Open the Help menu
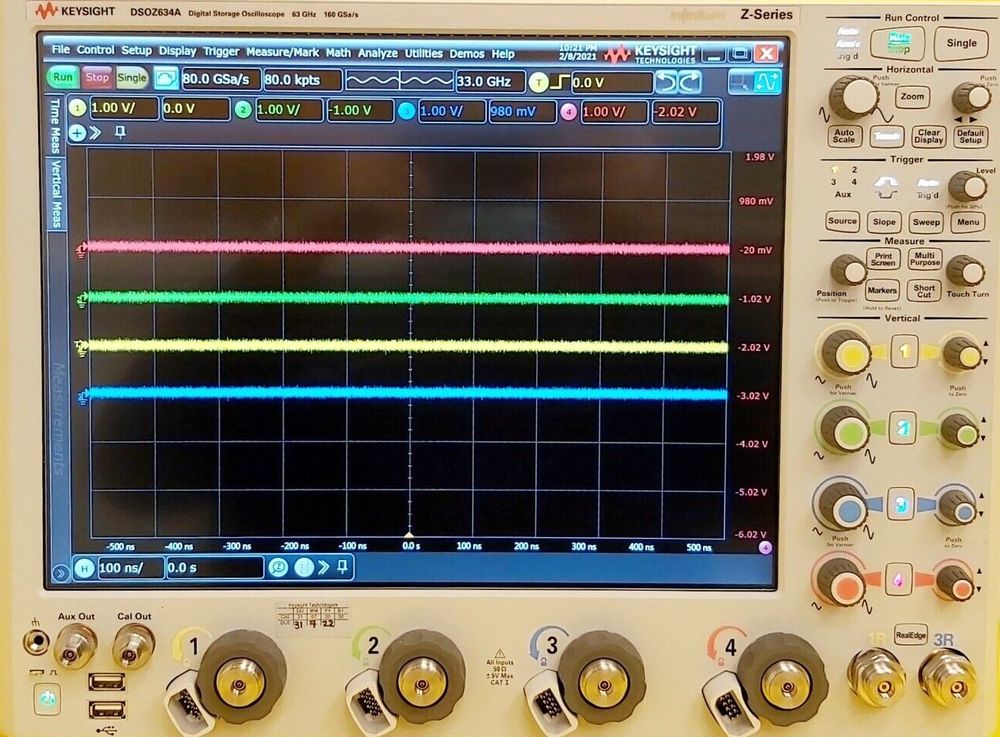 click(x=503, y=54)
